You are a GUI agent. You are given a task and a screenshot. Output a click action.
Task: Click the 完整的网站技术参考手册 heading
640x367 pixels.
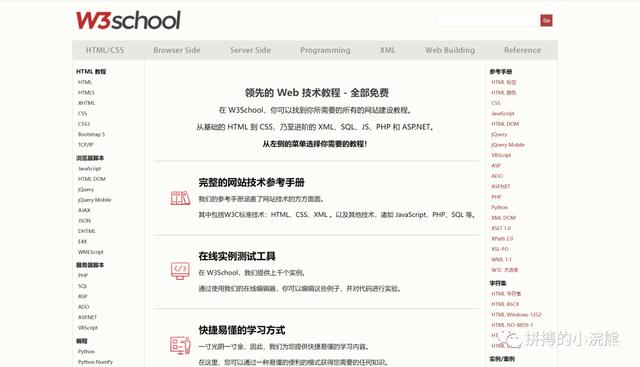[x=251, y=182]
